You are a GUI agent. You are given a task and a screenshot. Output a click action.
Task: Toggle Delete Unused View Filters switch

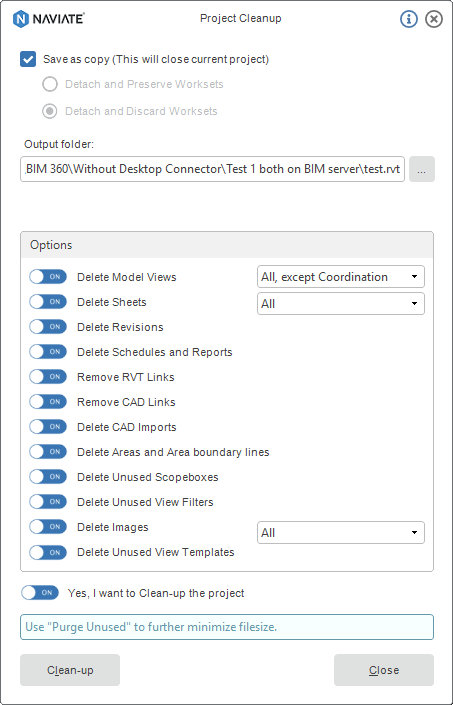pos(48,501)
